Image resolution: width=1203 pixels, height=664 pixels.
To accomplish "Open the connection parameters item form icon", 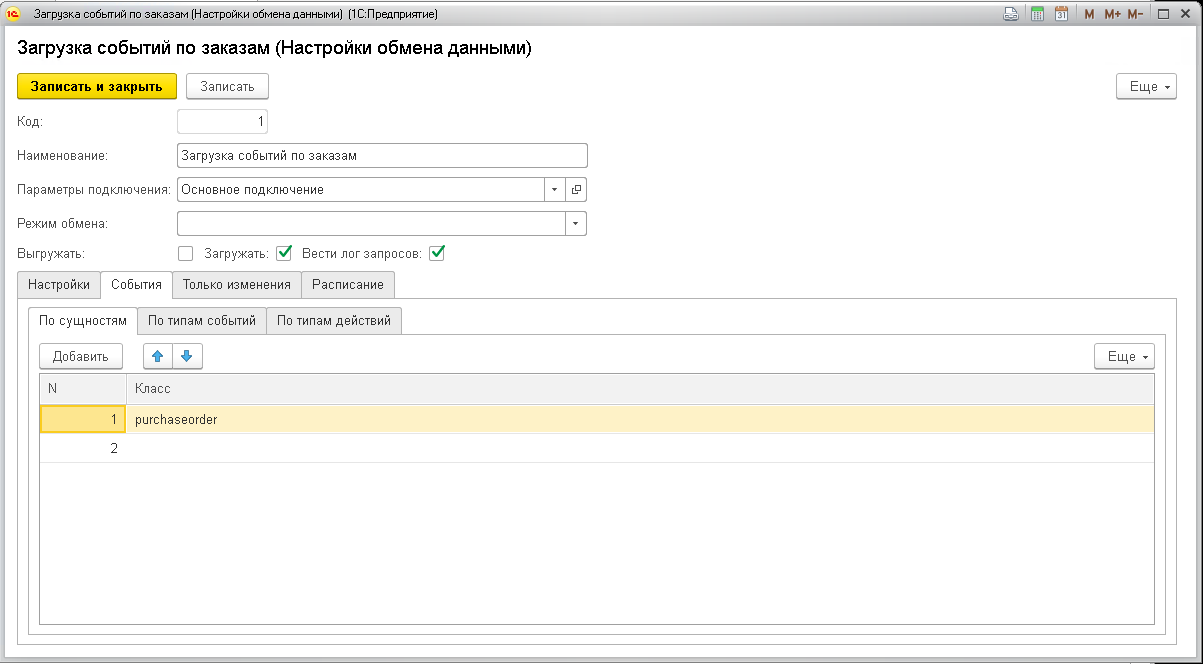I will (576, 189).
